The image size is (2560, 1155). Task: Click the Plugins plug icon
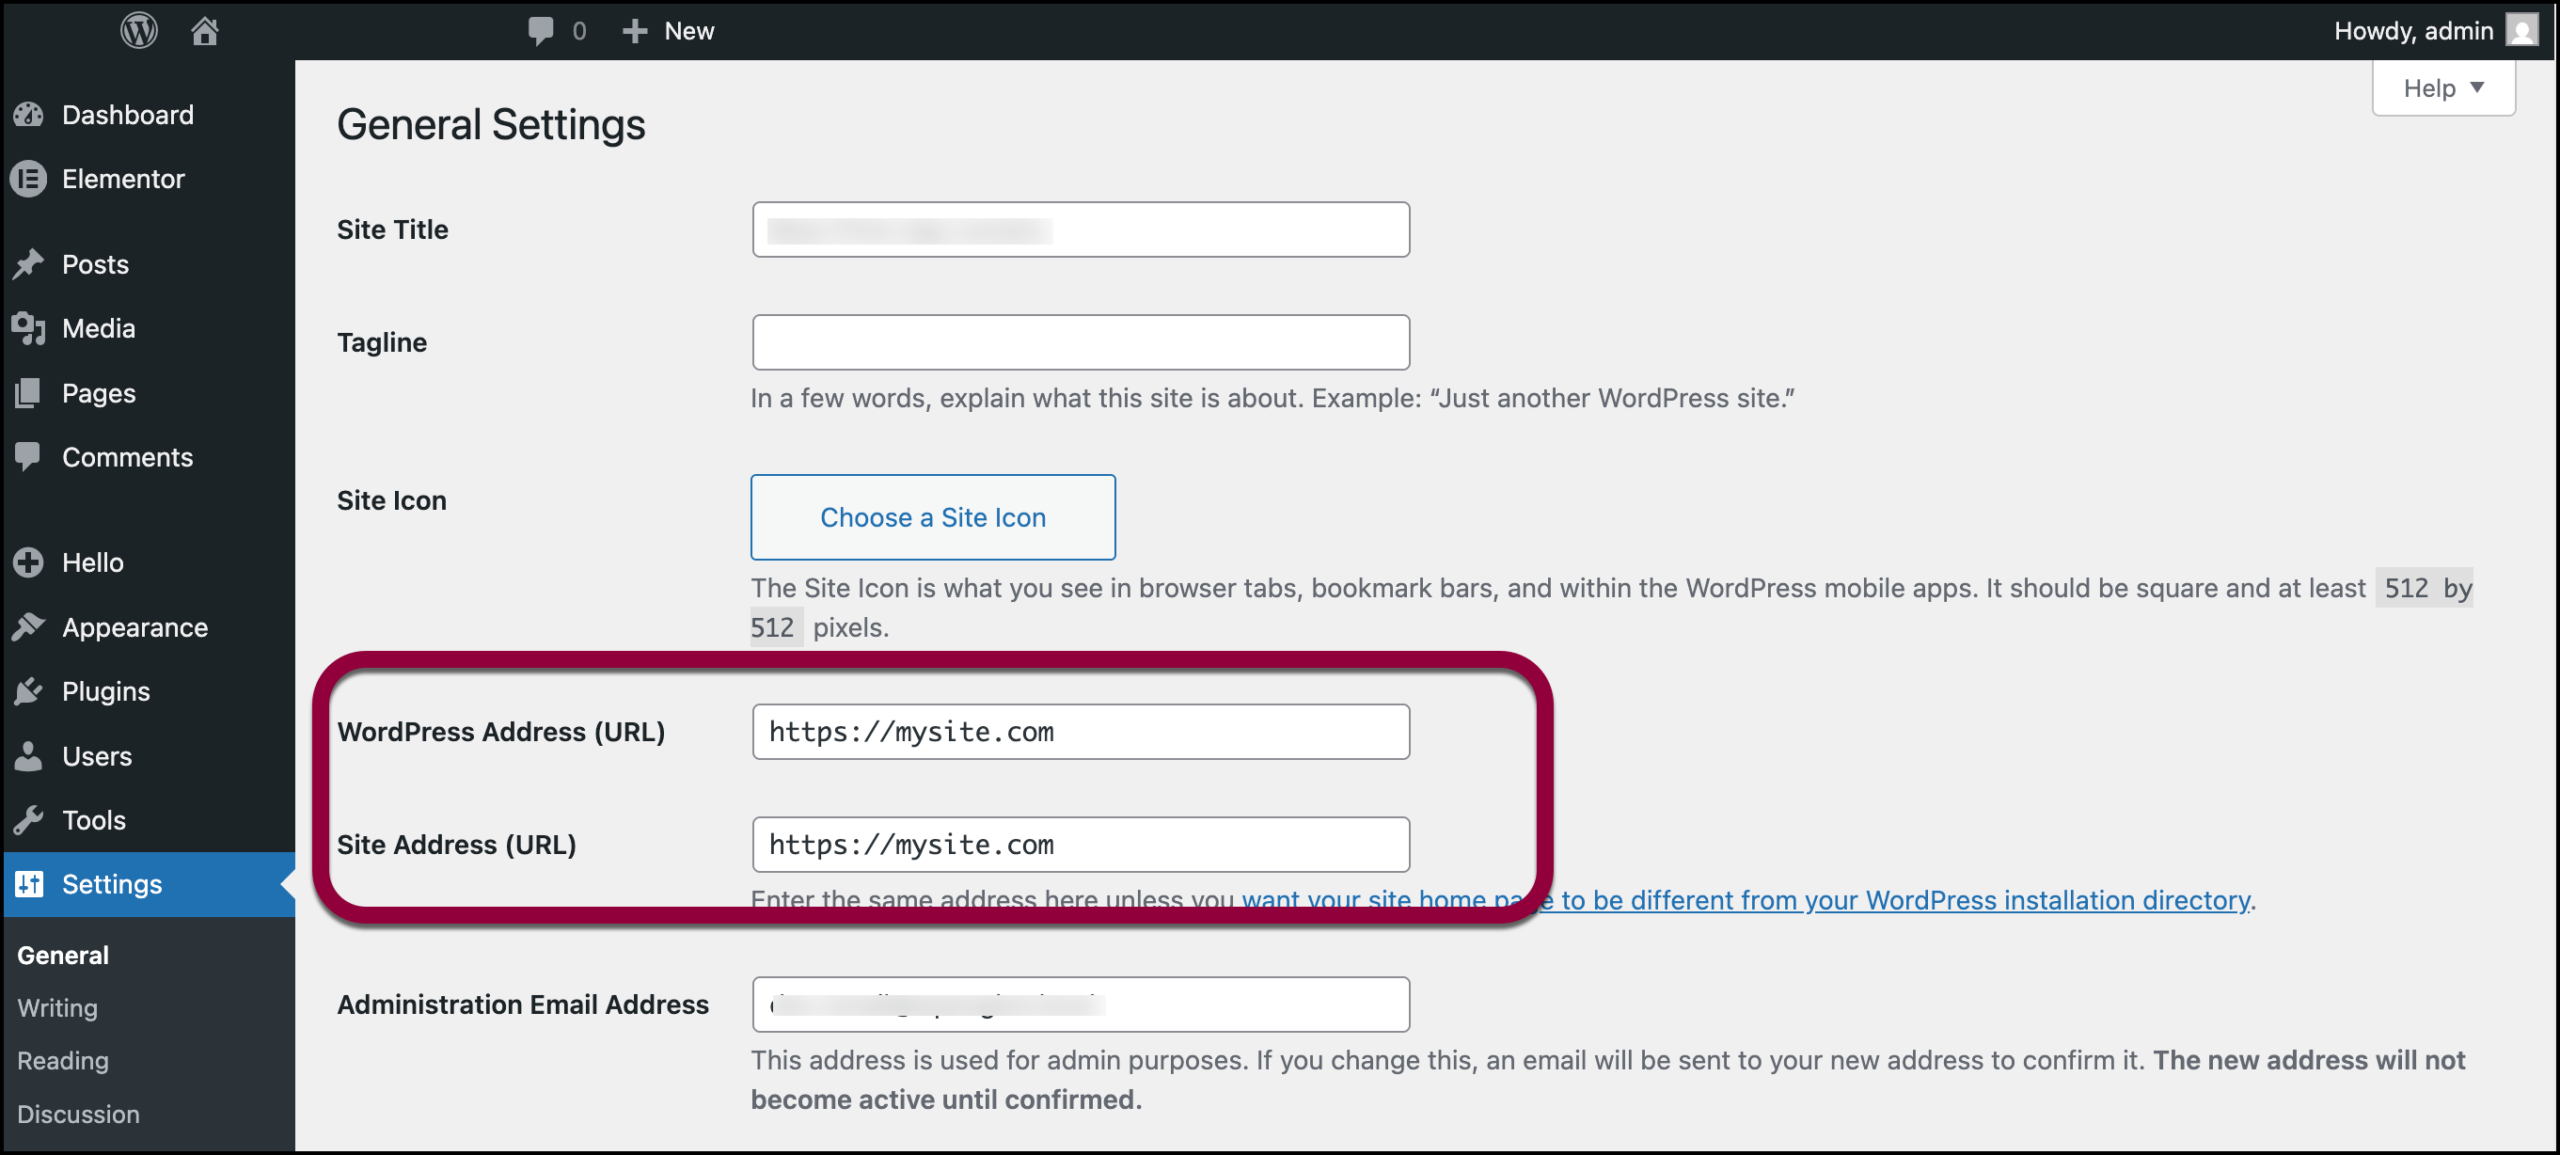tap(29, 691)
